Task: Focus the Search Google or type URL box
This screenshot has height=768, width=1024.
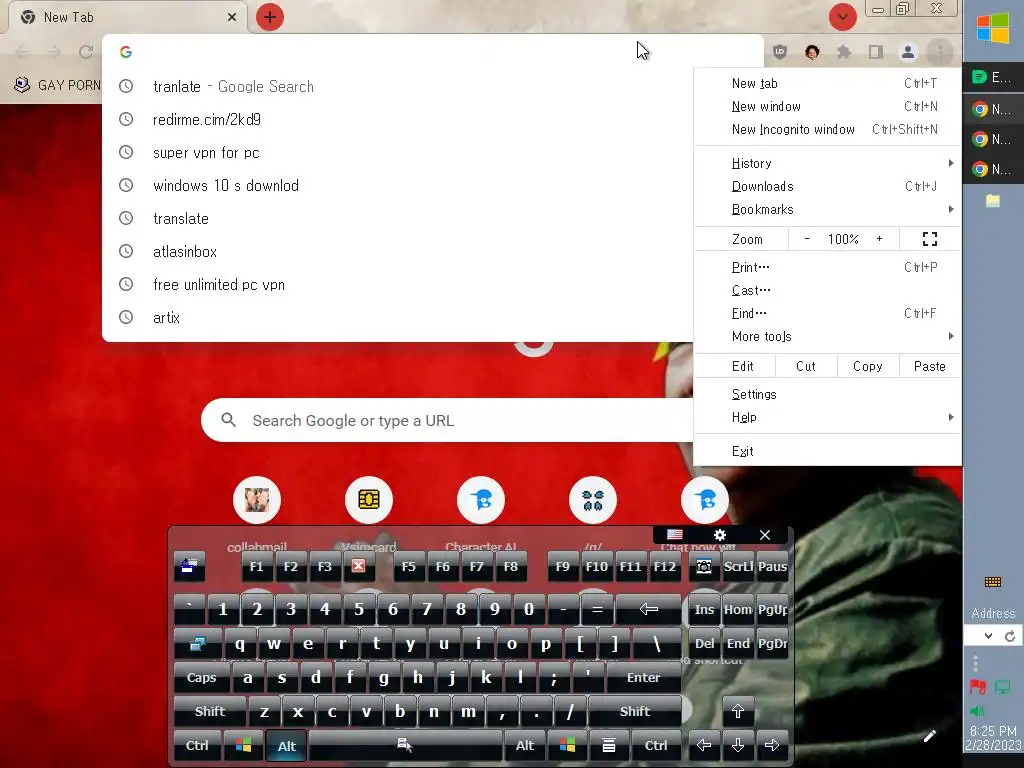Action: coord(447,421)
